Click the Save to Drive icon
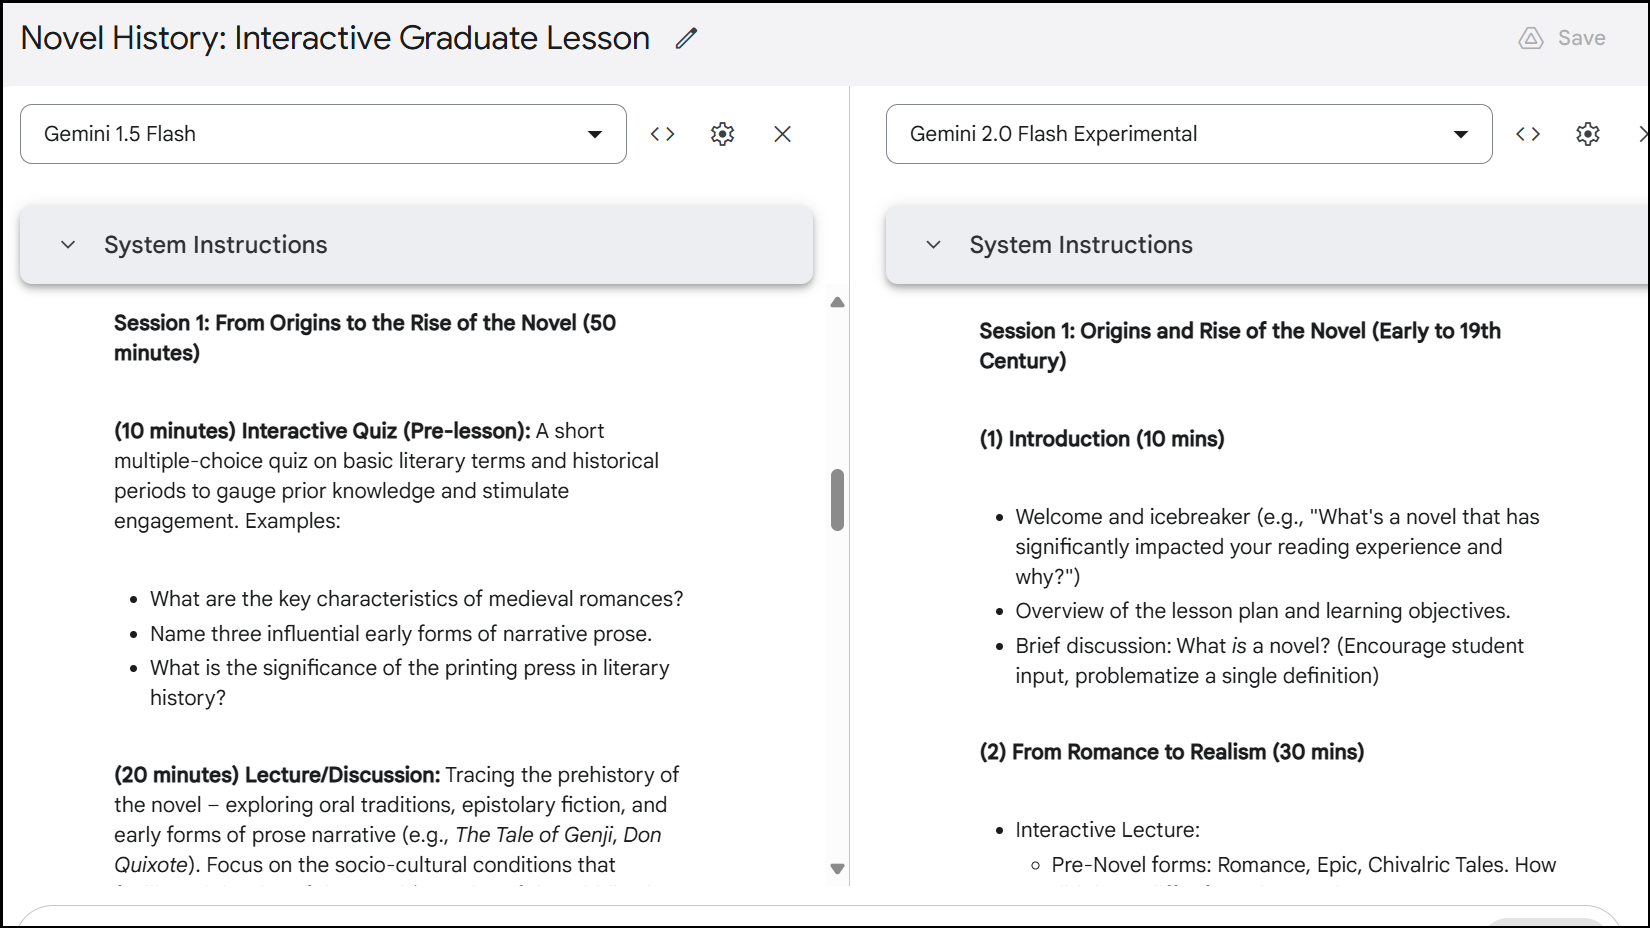The image size is (1650, 928). (x=1531, y=39)
